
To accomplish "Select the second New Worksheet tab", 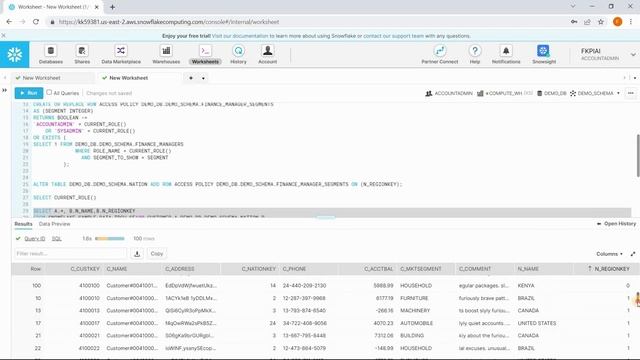I will pyautogui.click(x=129, y=78).
